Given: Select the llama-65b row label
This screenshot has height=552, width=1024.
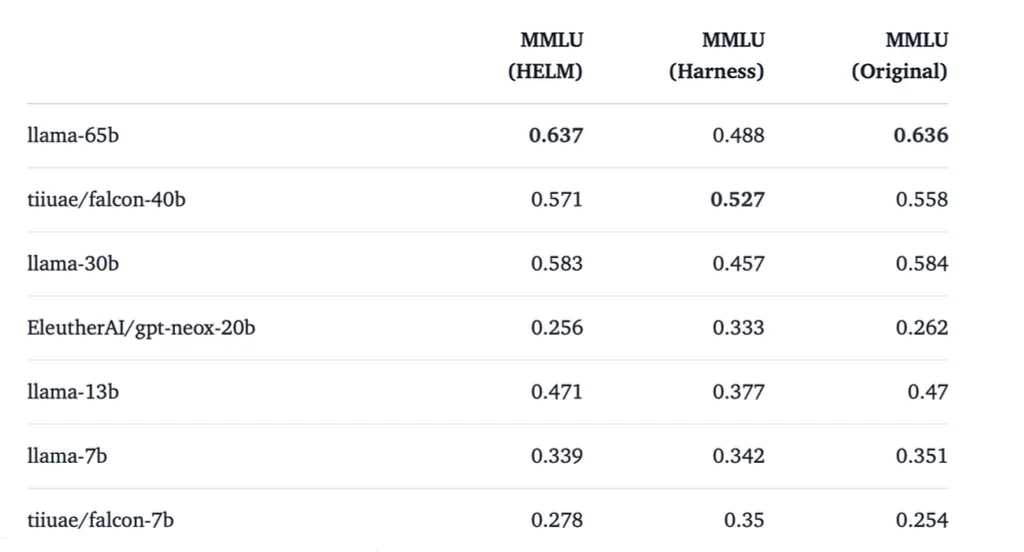Looking at the screenshot, I should tap(73, 135).
